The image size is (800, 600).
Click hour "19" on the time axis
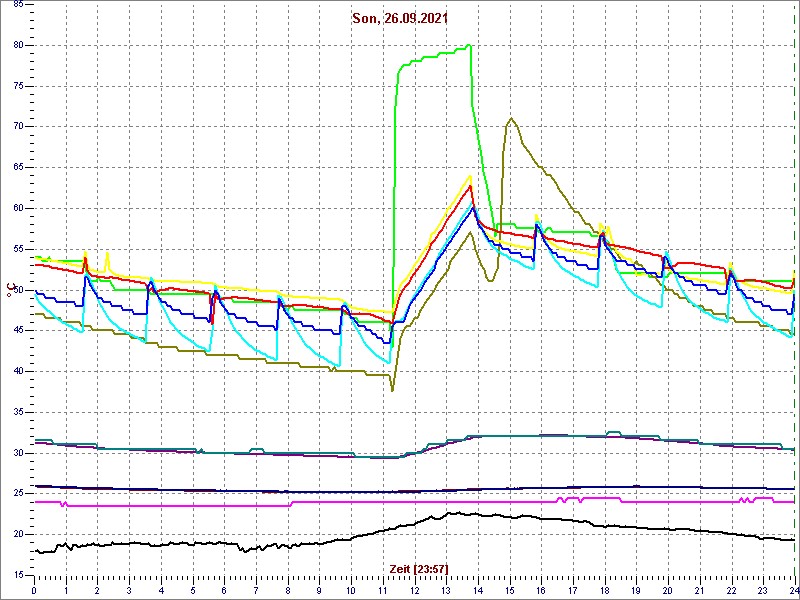[x=636, y=591]
